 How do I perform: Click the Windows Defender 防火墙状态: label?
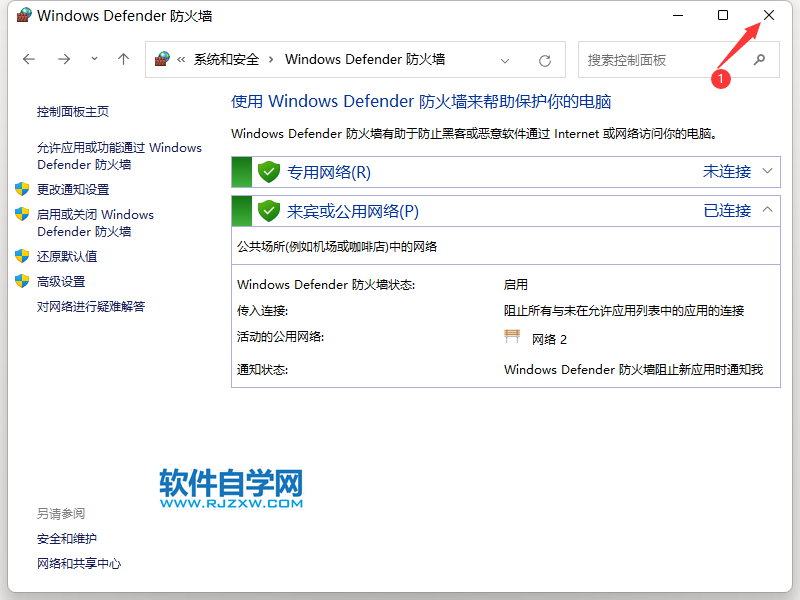point(326,284)
